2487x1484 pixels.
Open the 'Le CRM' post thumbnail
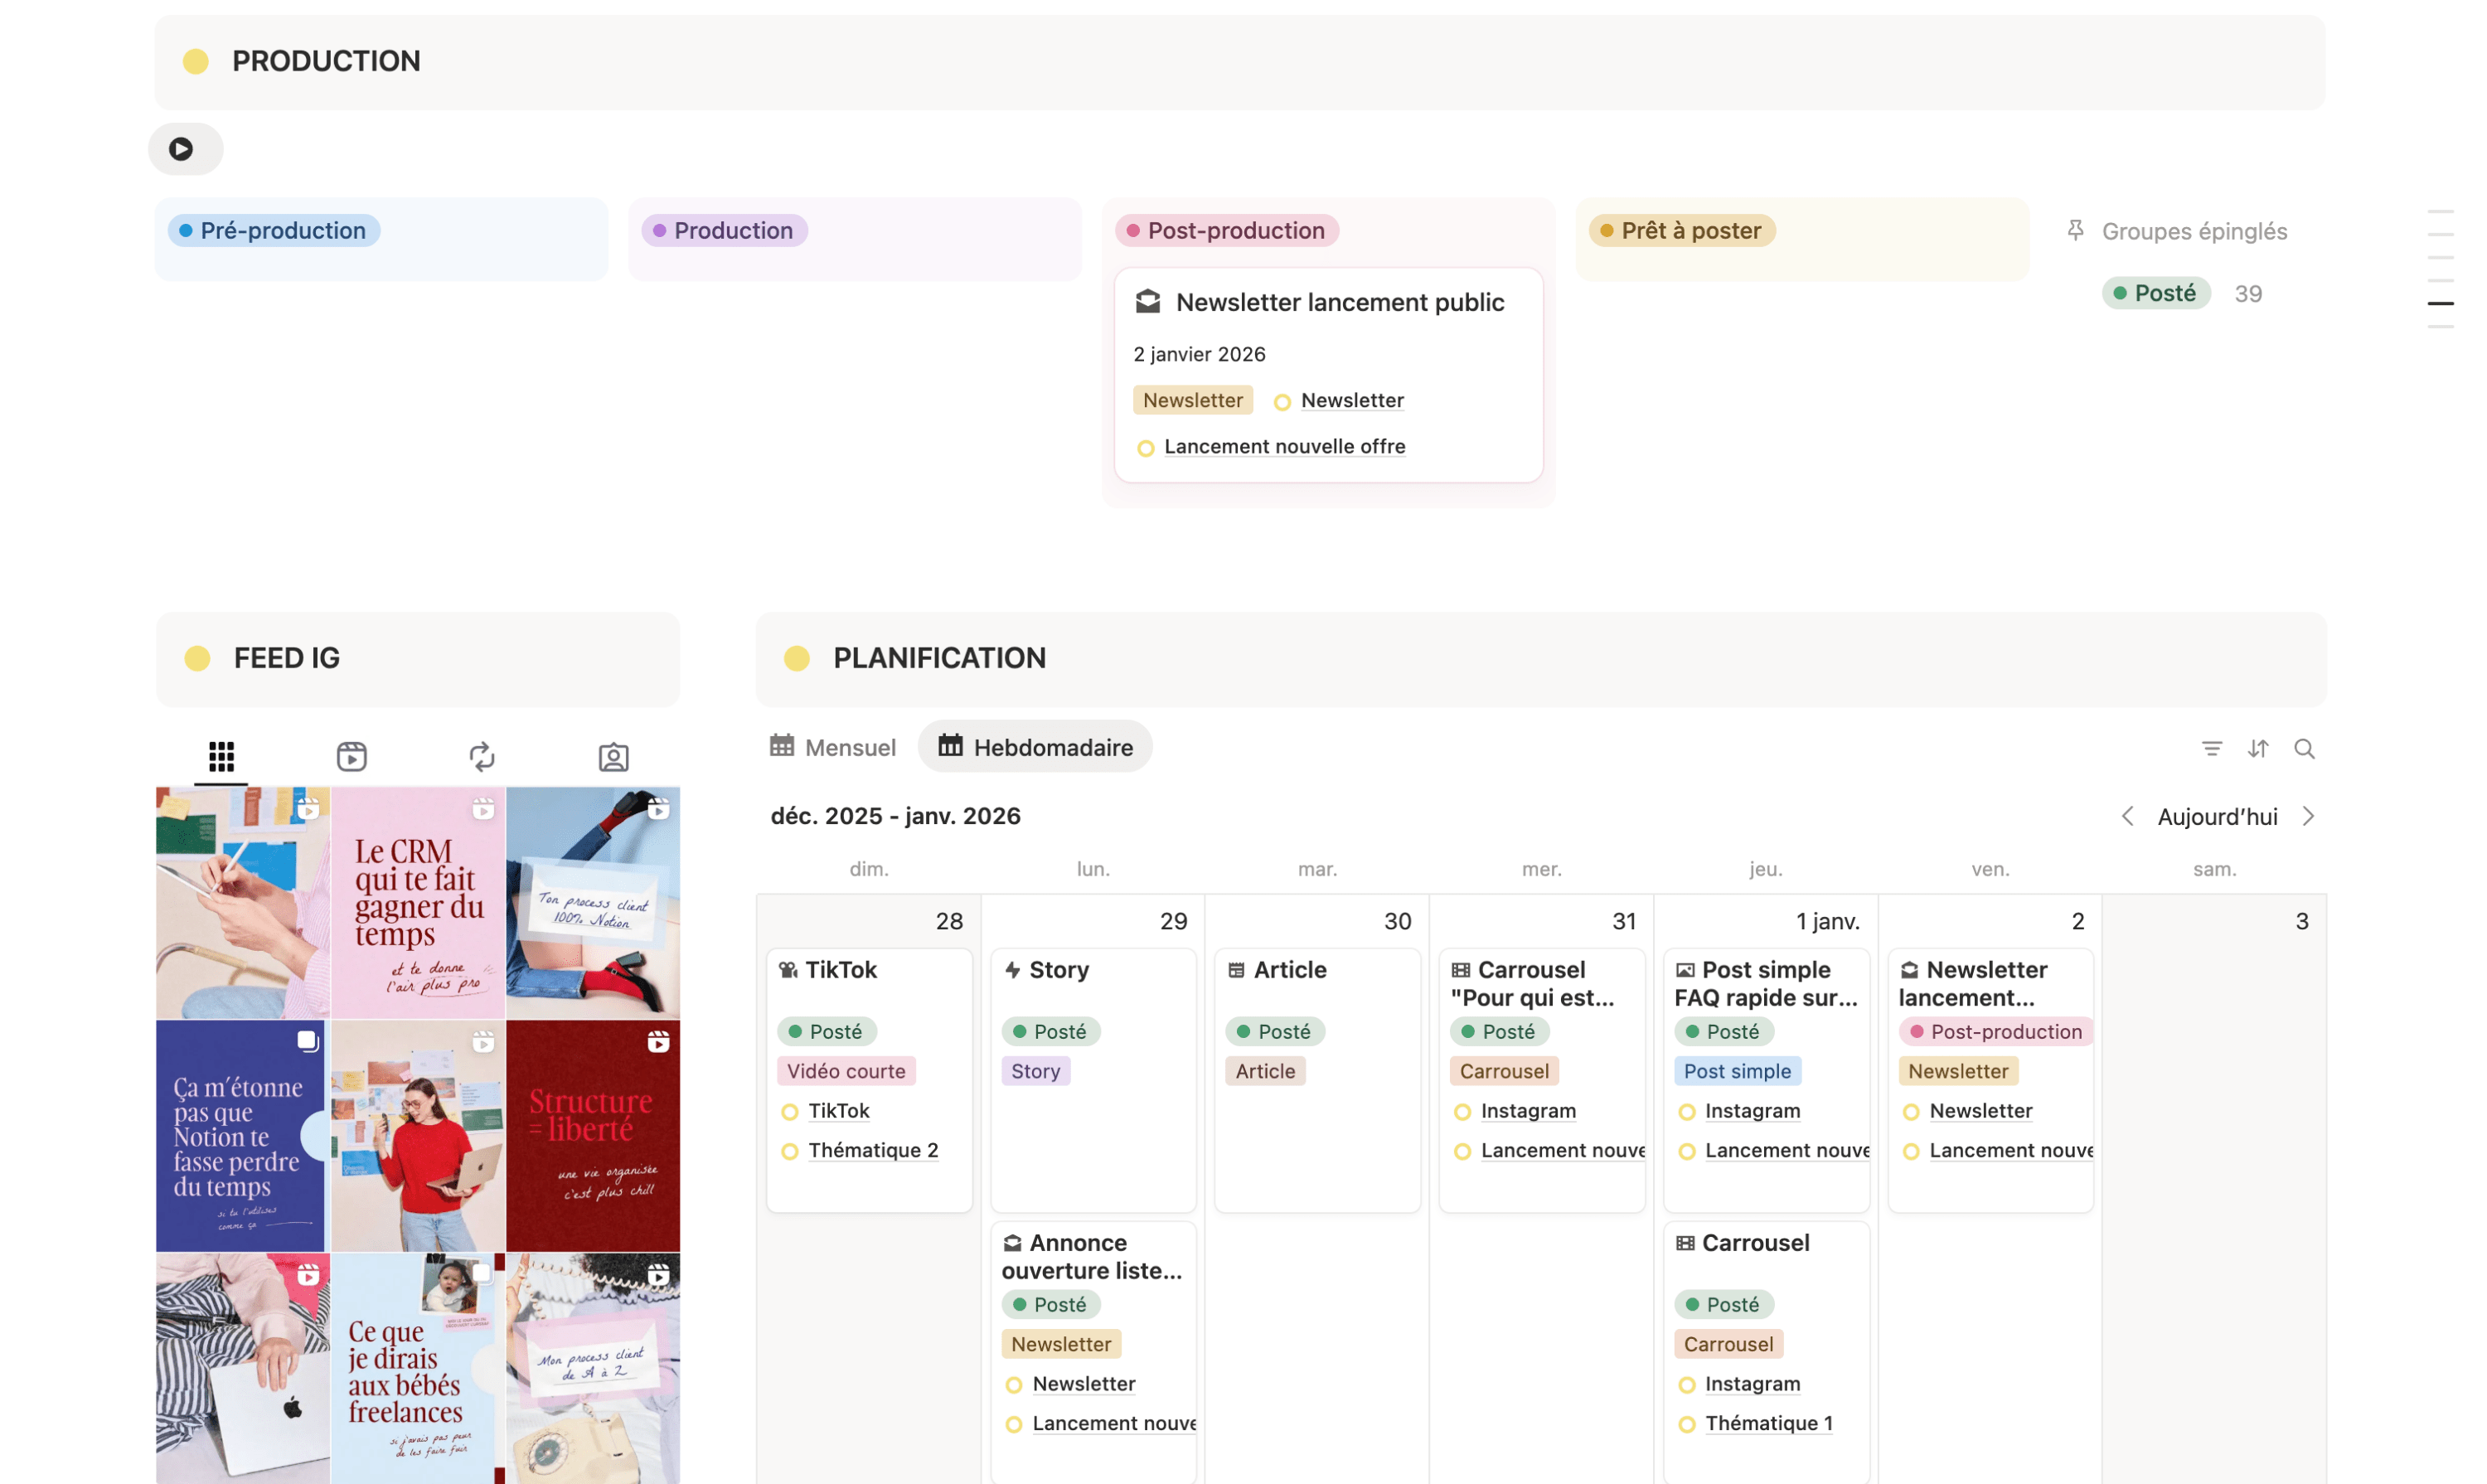(417, 903)
